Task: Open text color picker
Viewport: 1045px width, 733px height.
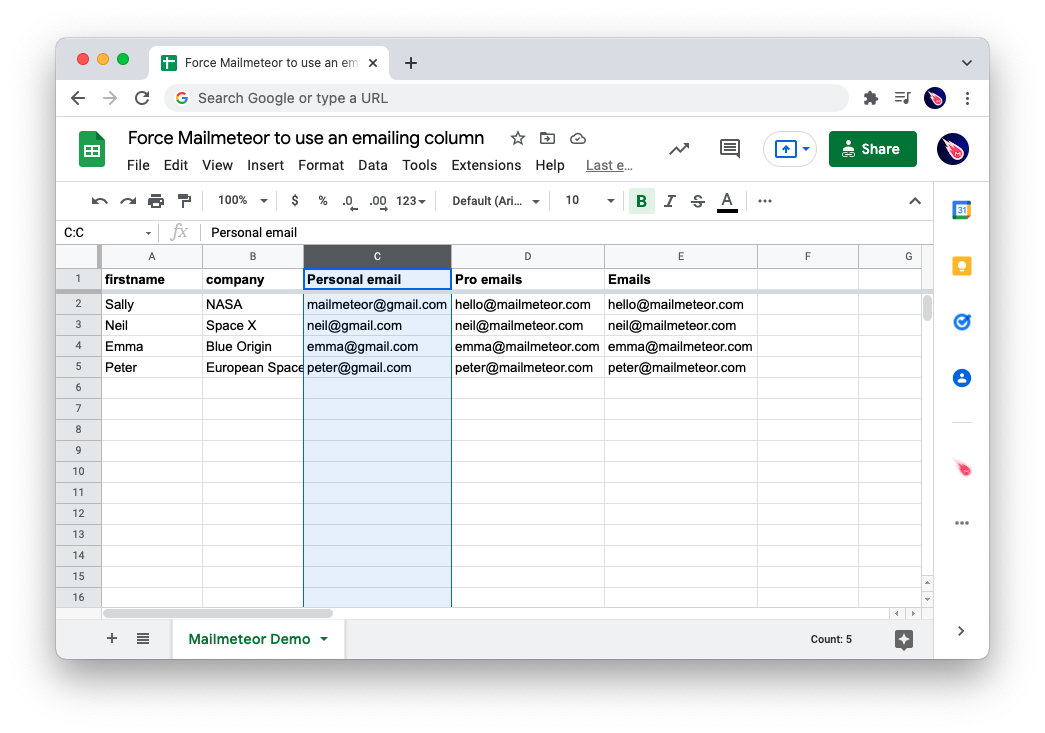Action: click(x=727, y=201)
